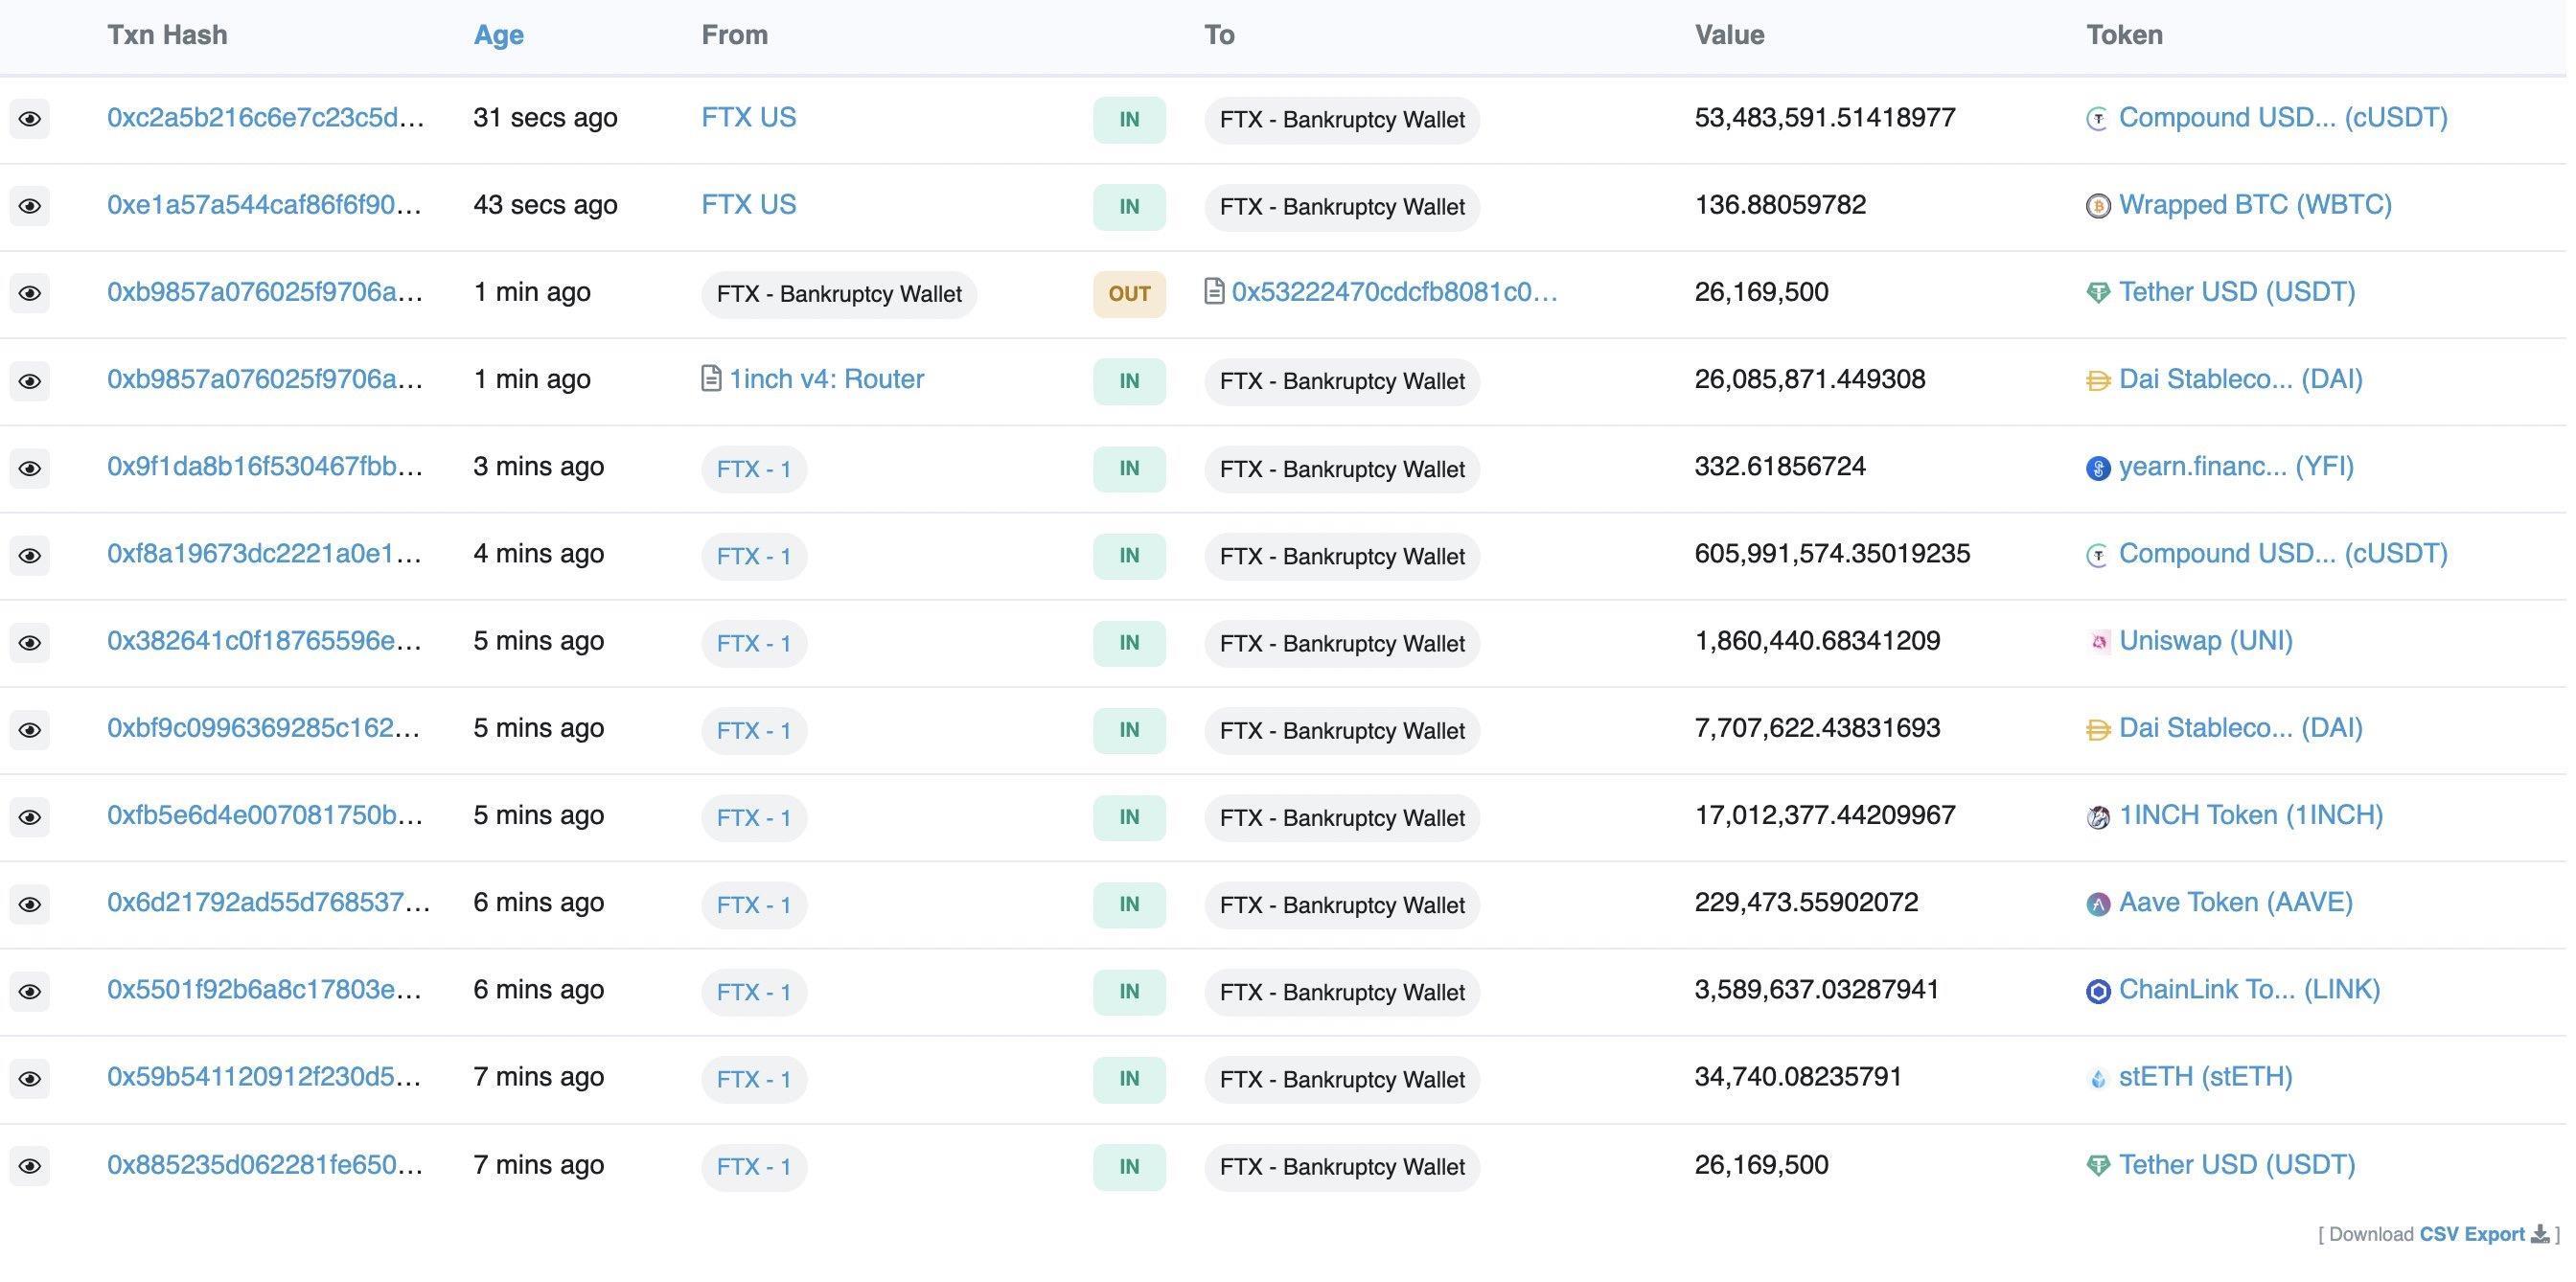Click the ChainLink LINK token icon

(x=2098, y=991)
